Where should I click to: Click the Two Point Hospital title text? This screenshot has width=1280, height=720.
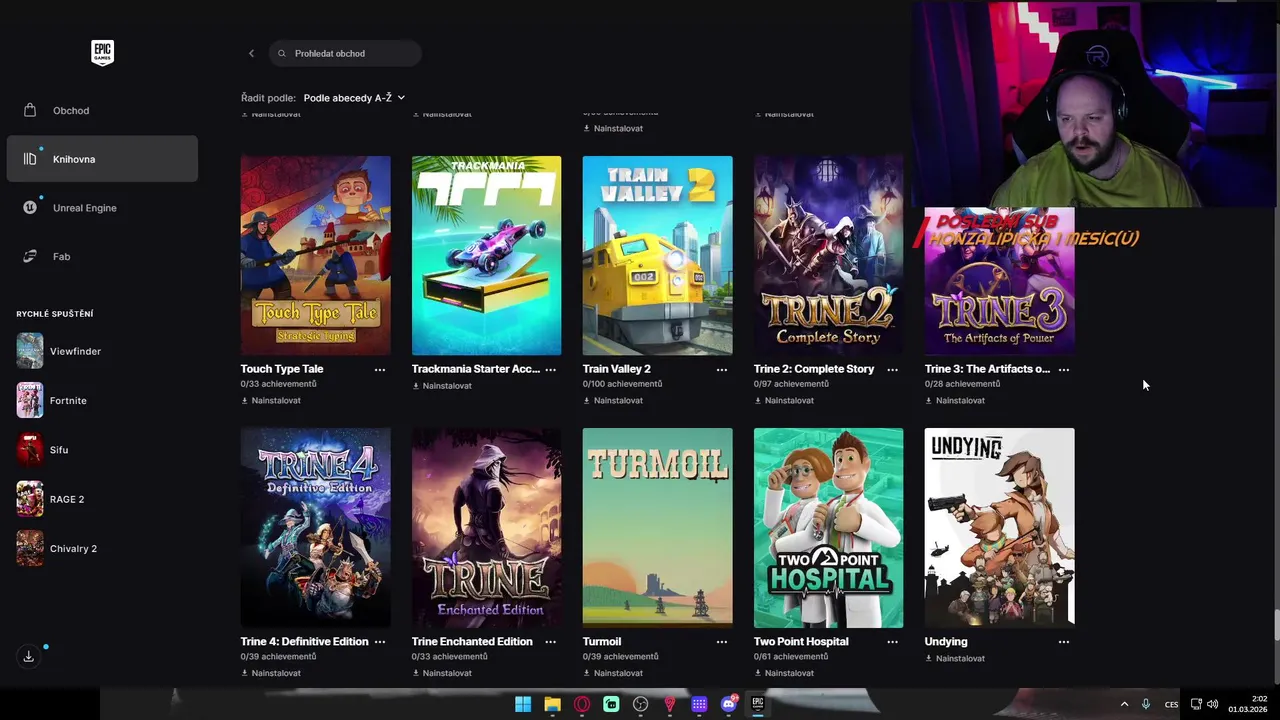coord(801,642)
